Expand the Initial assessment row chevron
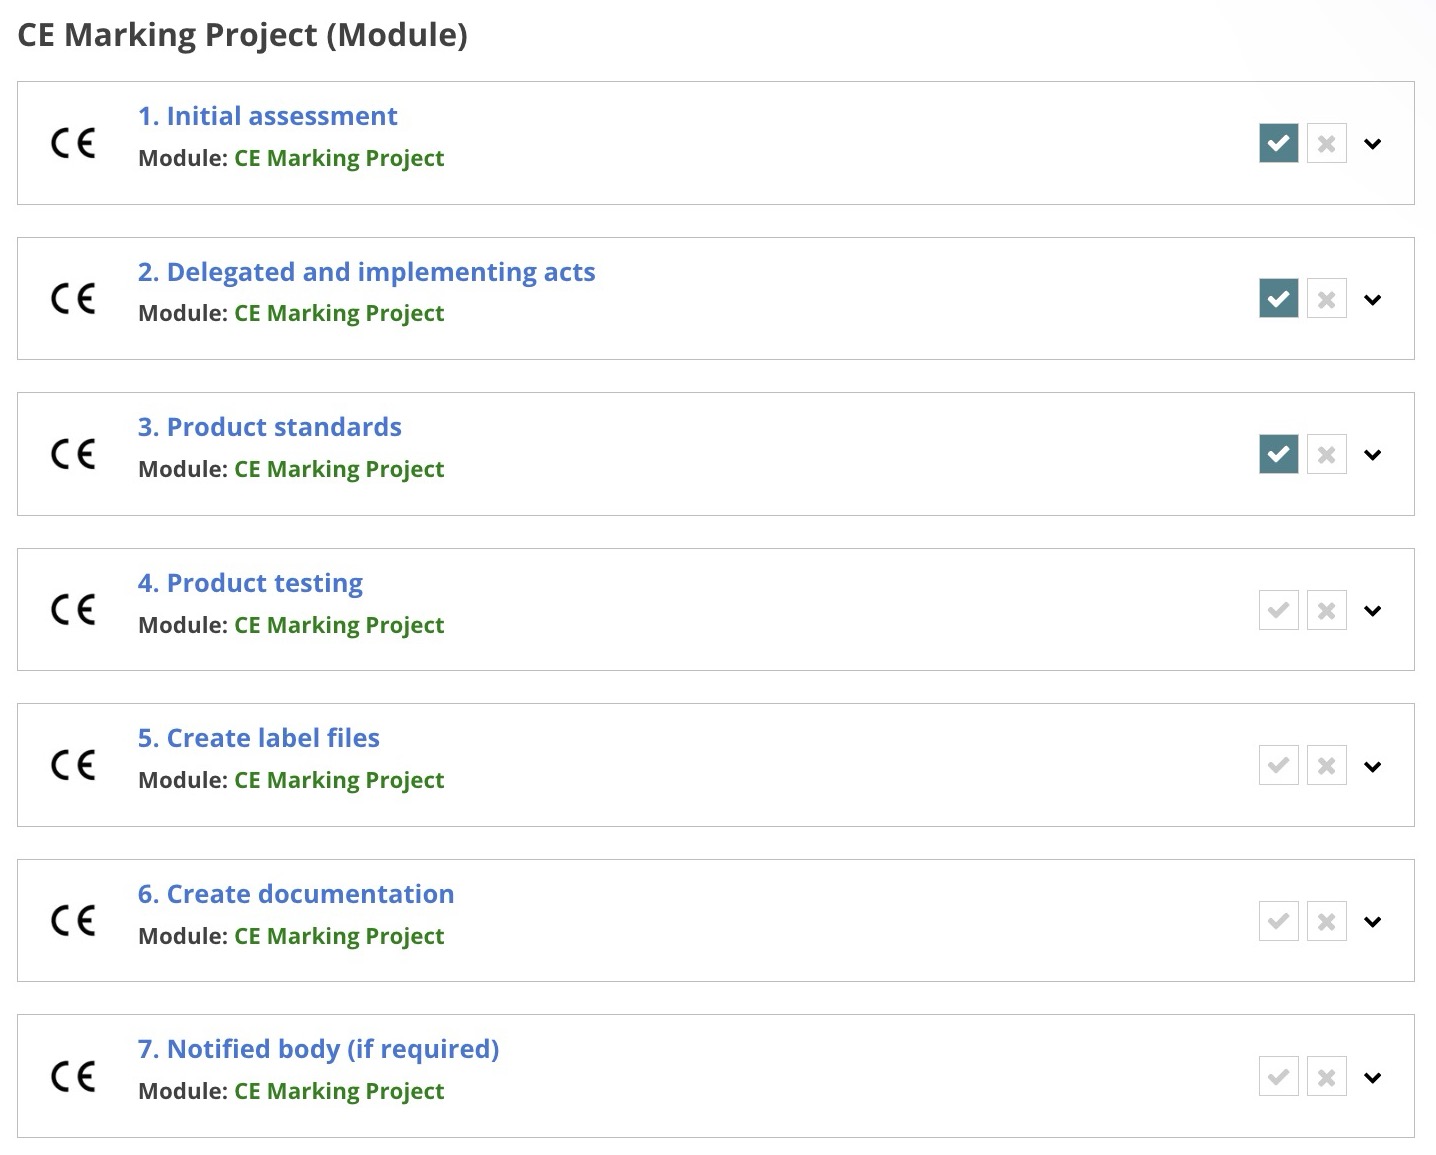The height and width of the screenshot is (1155, 1436). coord(1373,143)
